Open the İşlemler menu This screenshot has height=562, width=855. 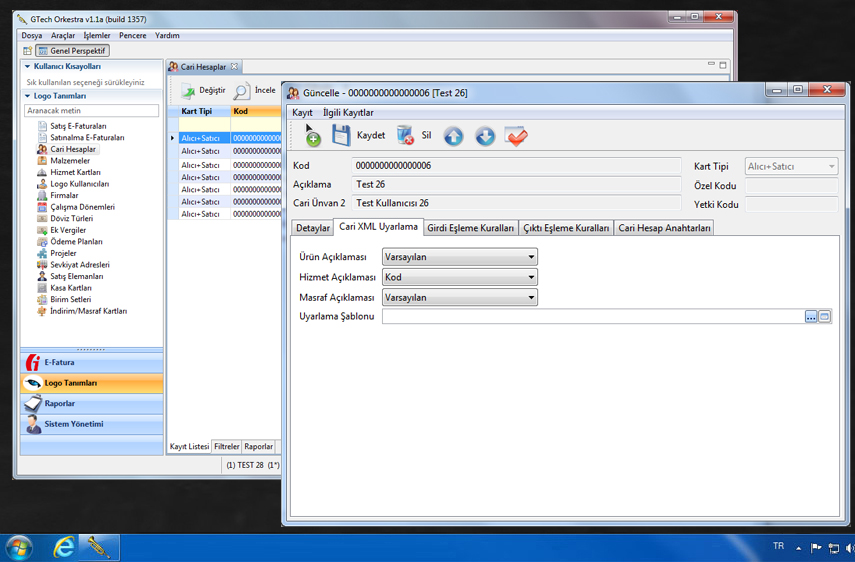97,35
